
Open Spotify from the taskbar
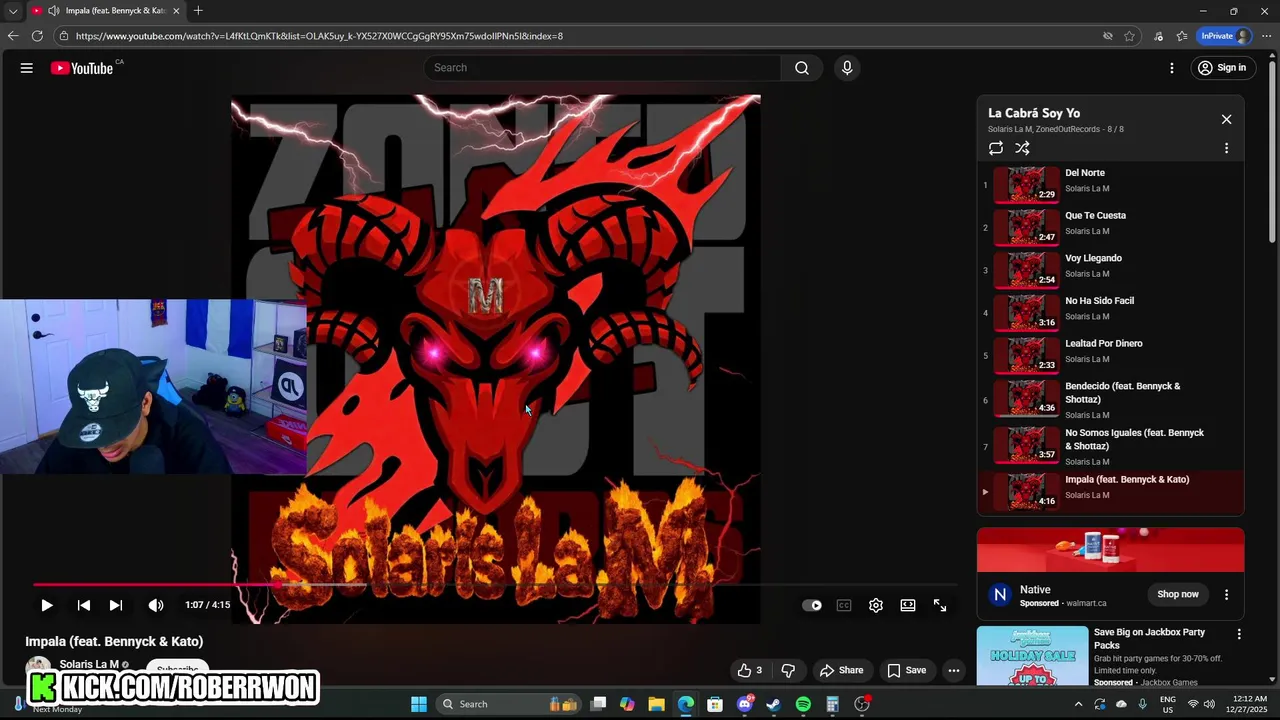pos(803,704)
